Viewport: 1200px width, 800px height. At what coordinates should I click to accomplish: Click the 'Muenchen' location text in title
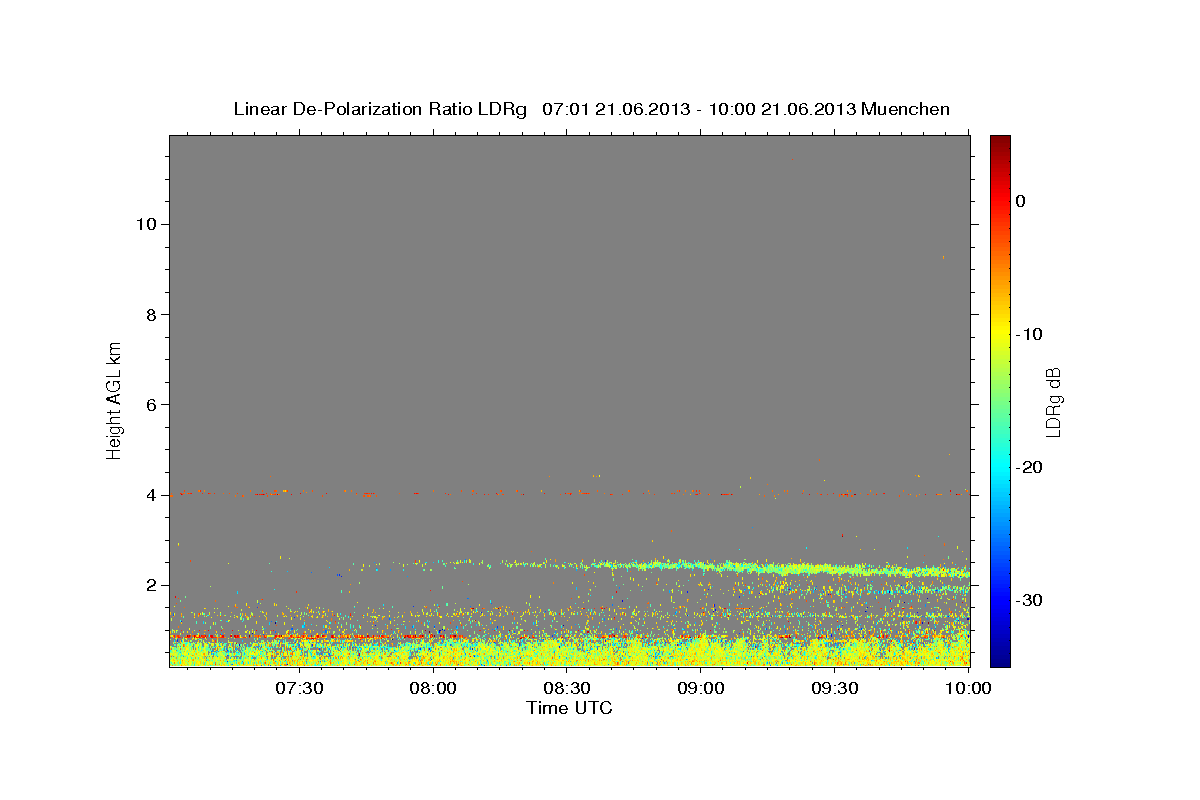(x=907, y=109)
